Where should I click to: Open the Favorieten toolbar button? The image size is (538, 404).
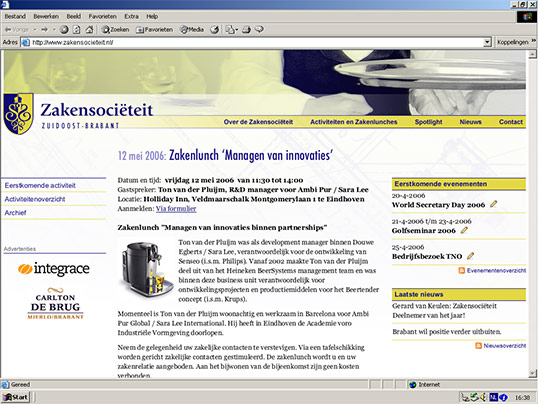coord(154,30)
